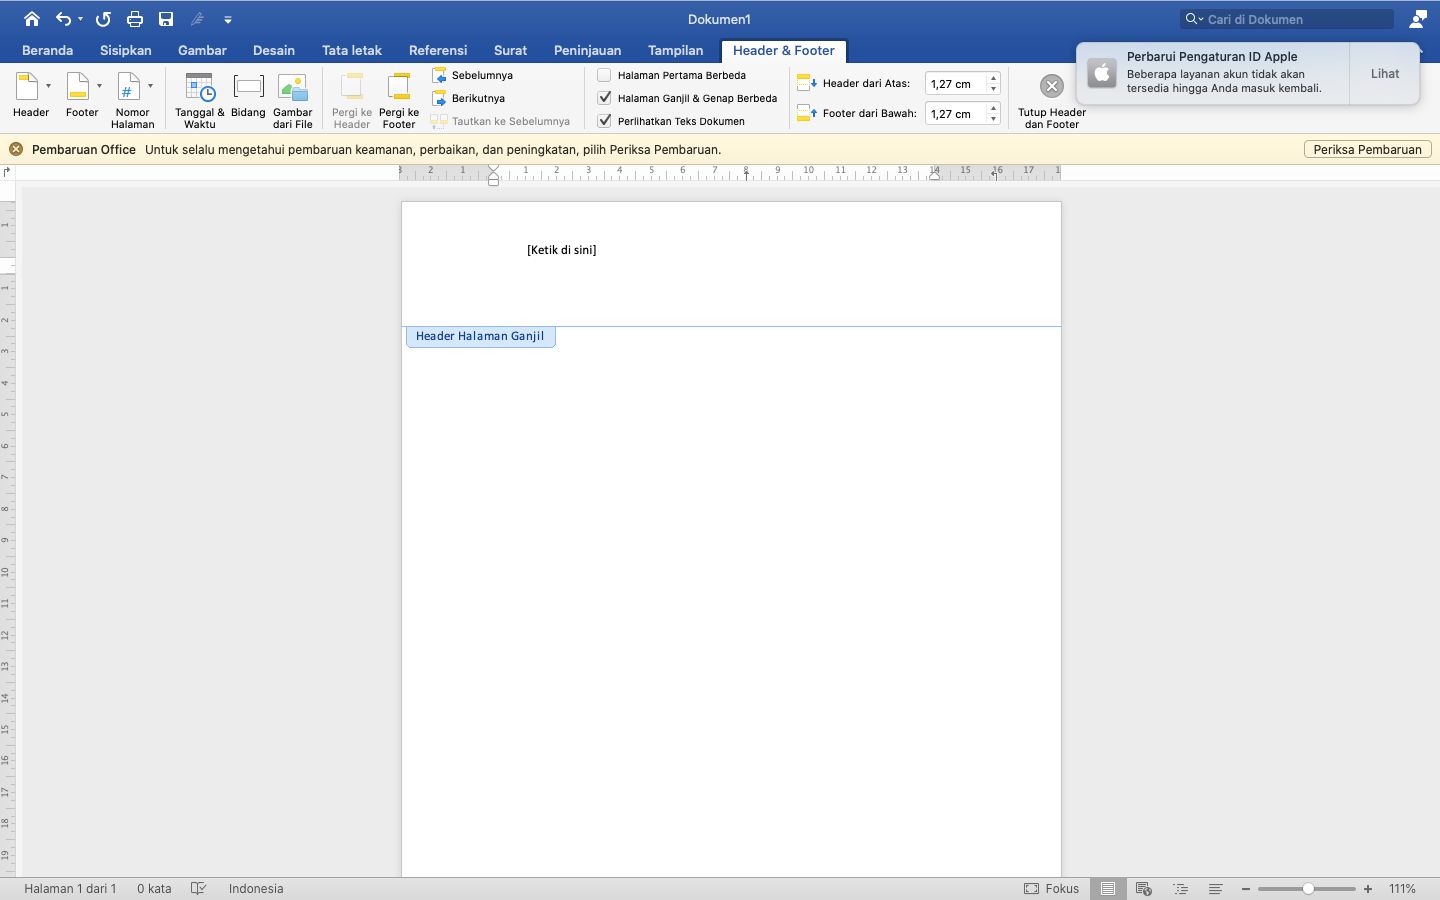Image resolution: width=1440 pixels, height=900 pixels.
Task: Click Halaman 1 dari 1 status
Action: pos(70,888)
